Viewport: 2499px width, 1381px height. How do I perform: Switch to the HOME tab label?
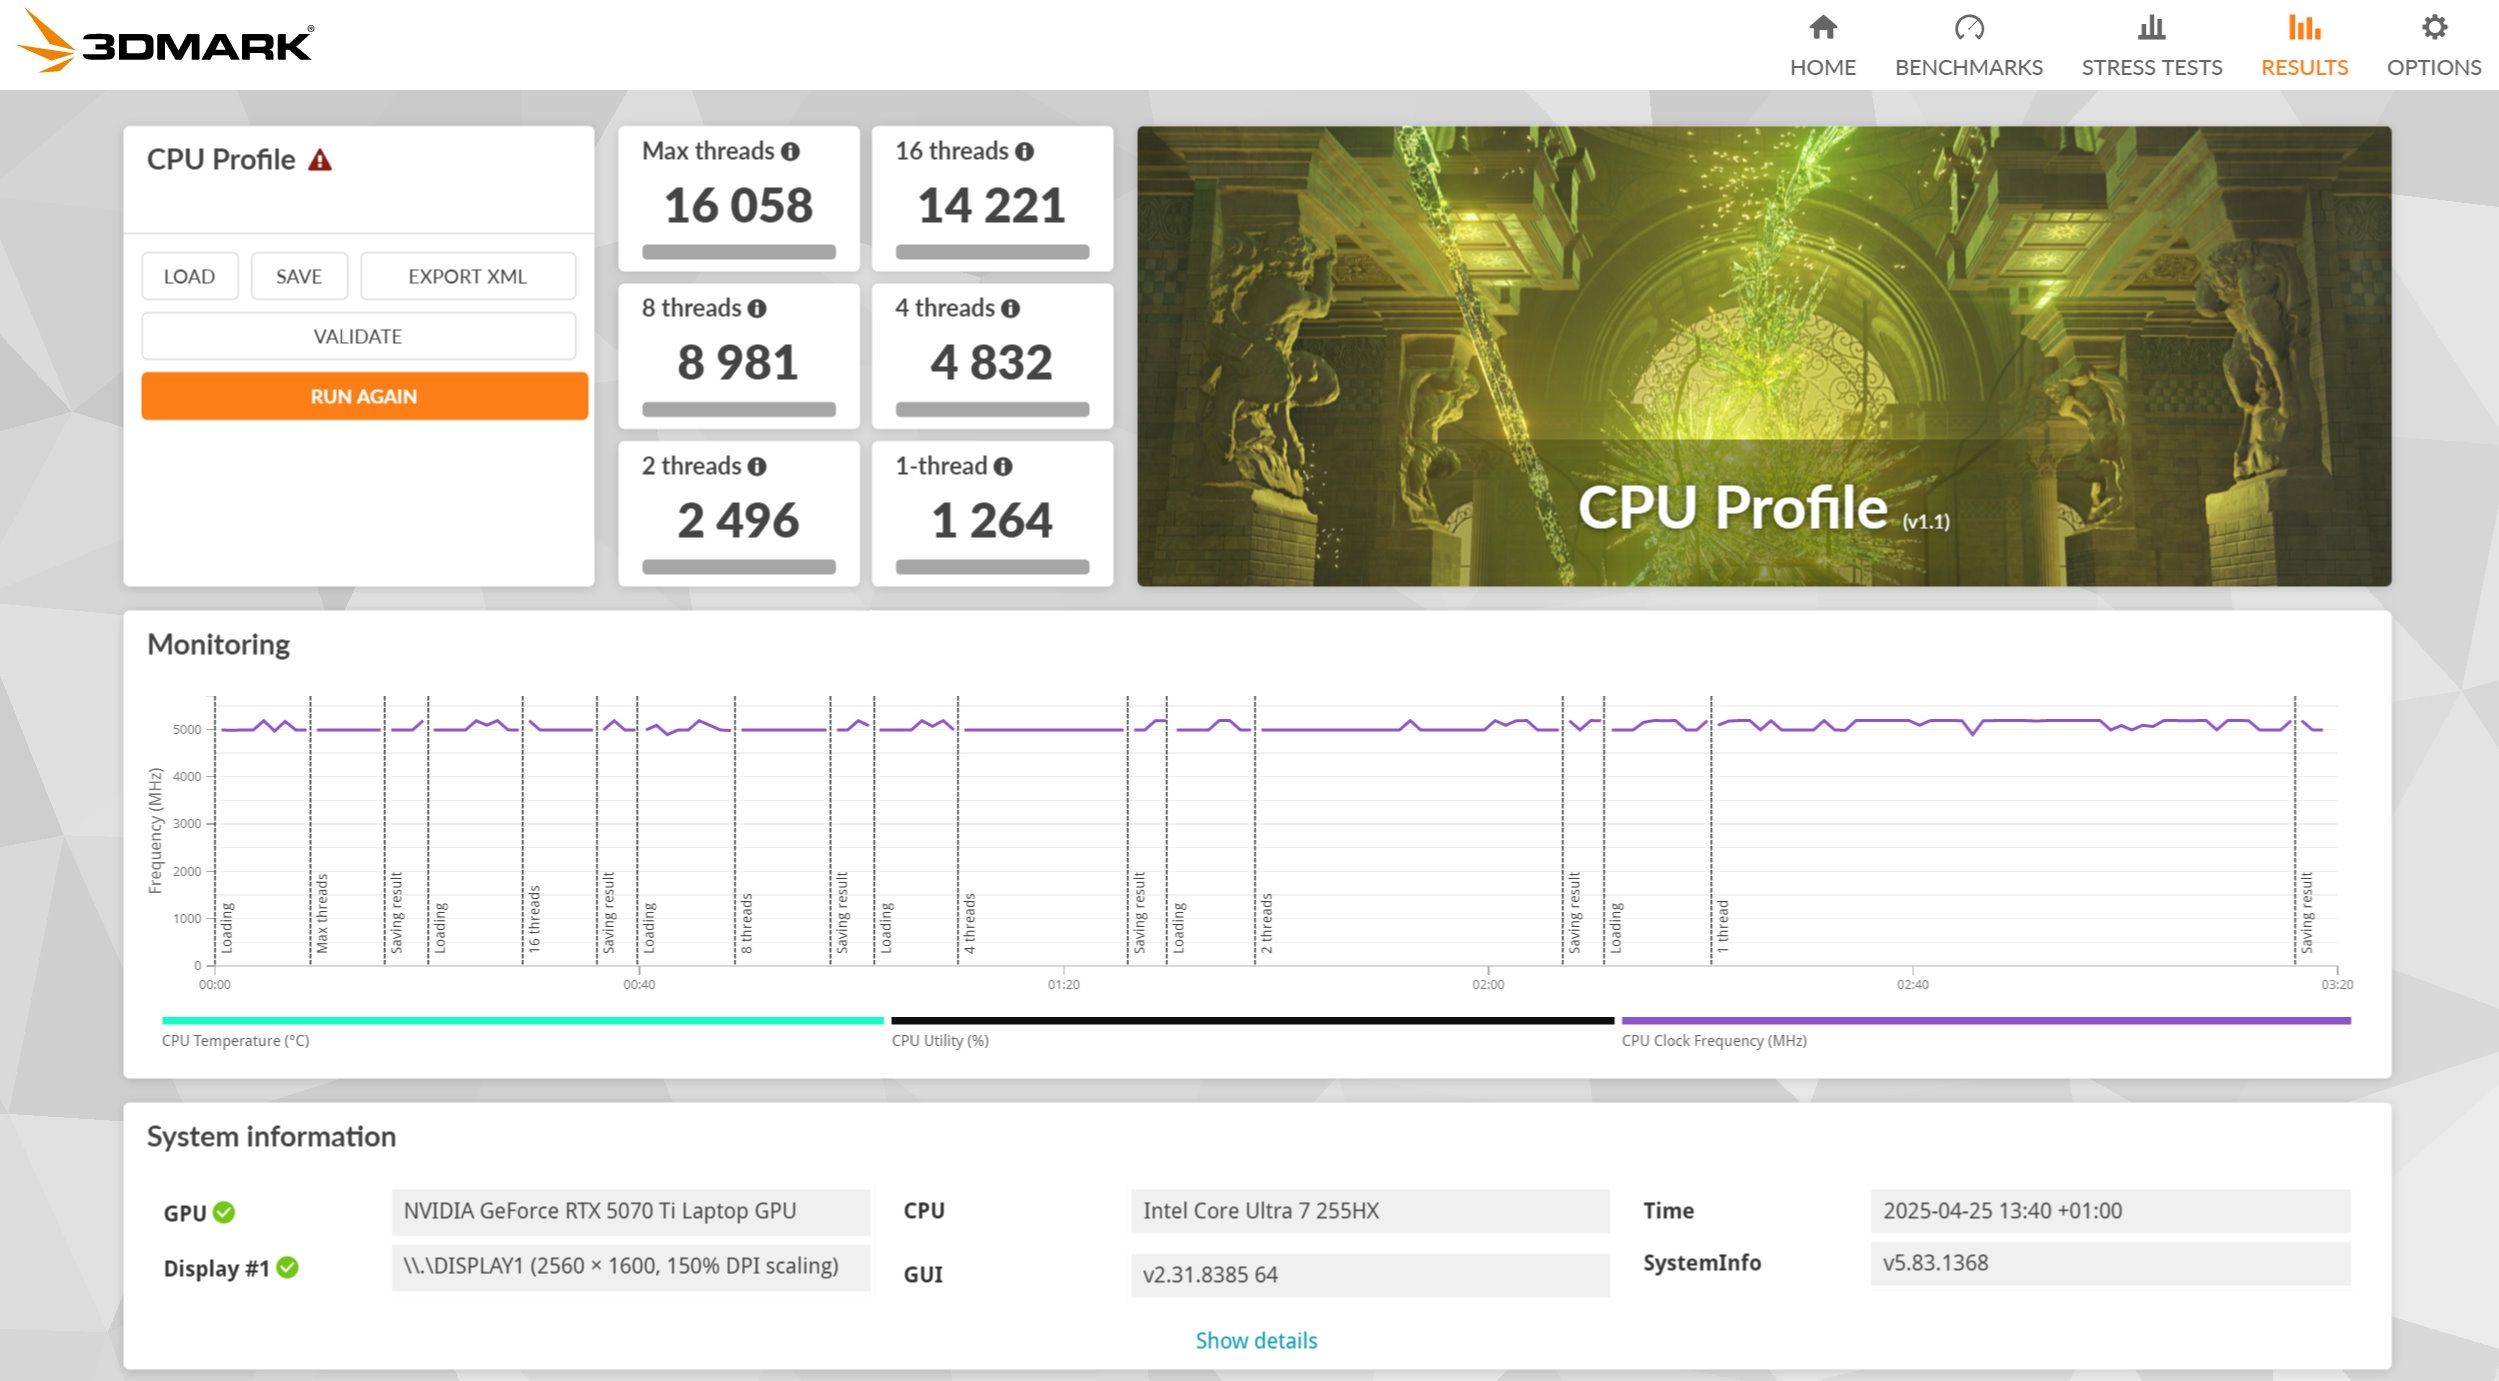(x=1823, y=67)
